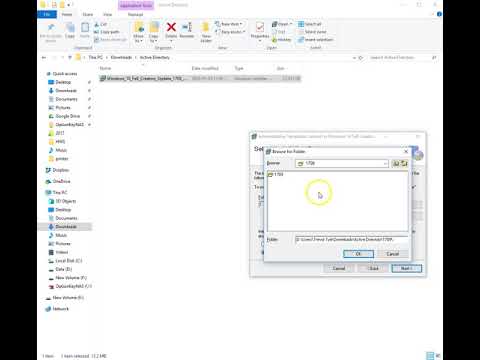Switch to the Home ribbon tab
The height and width of the screenshot is (360, 480).
(x=67, y=14)
